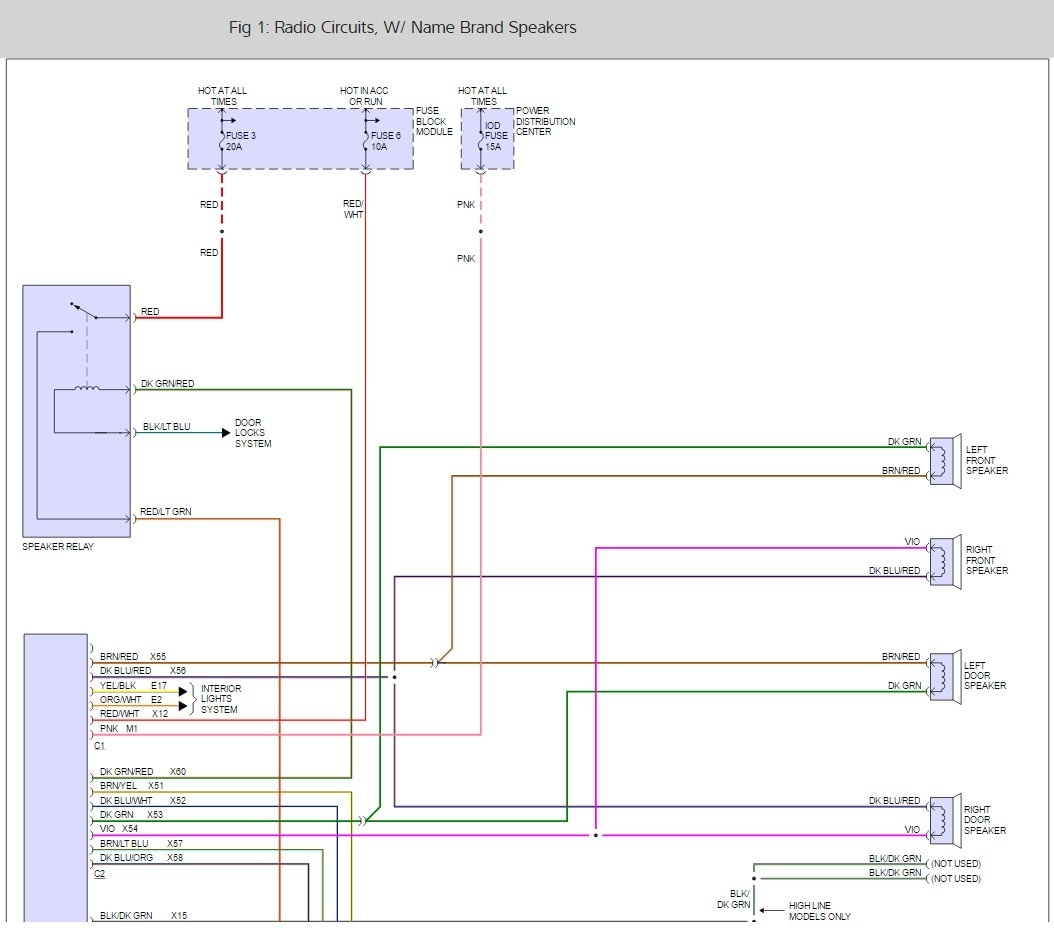Select the Fuse 6 10A symbol
This screenshot has width=1054, height=938.
pos(366,140)
